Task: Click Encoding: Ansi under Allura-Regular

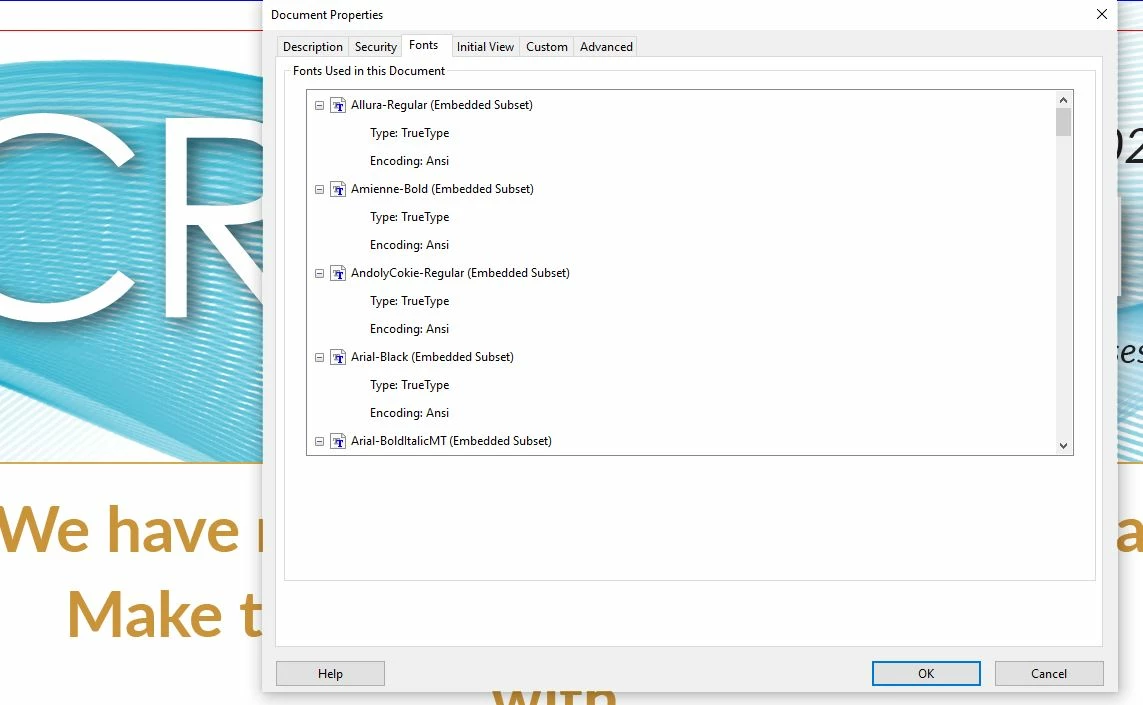Action: 409,160
